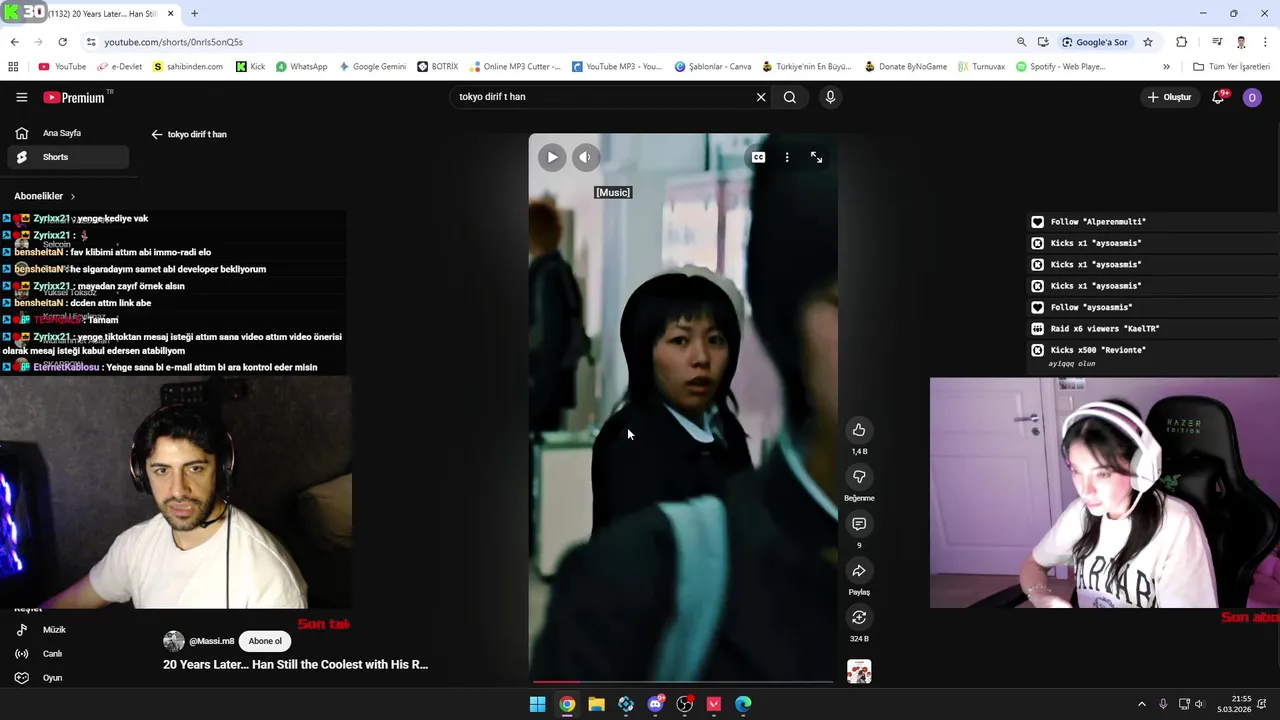Viewport: 1280px width, 720px height.
Task: View site information icon in address bar
Action: [91, 42]
